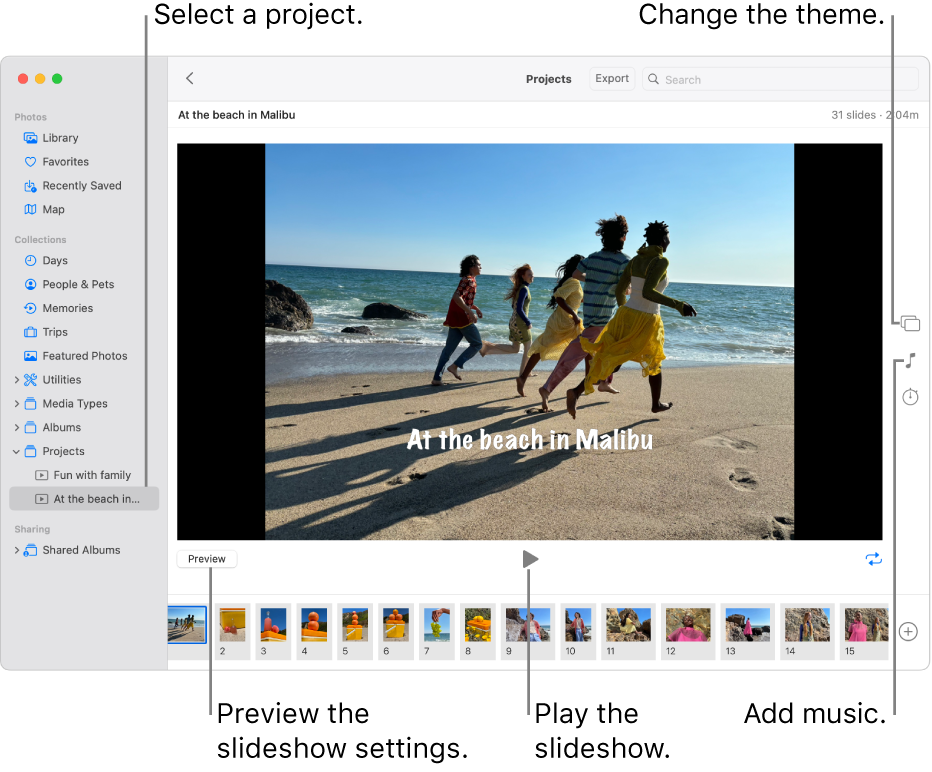Click the Shared Albums icon
This screenshot has height=772, width=932.
[x=30, y=550]
